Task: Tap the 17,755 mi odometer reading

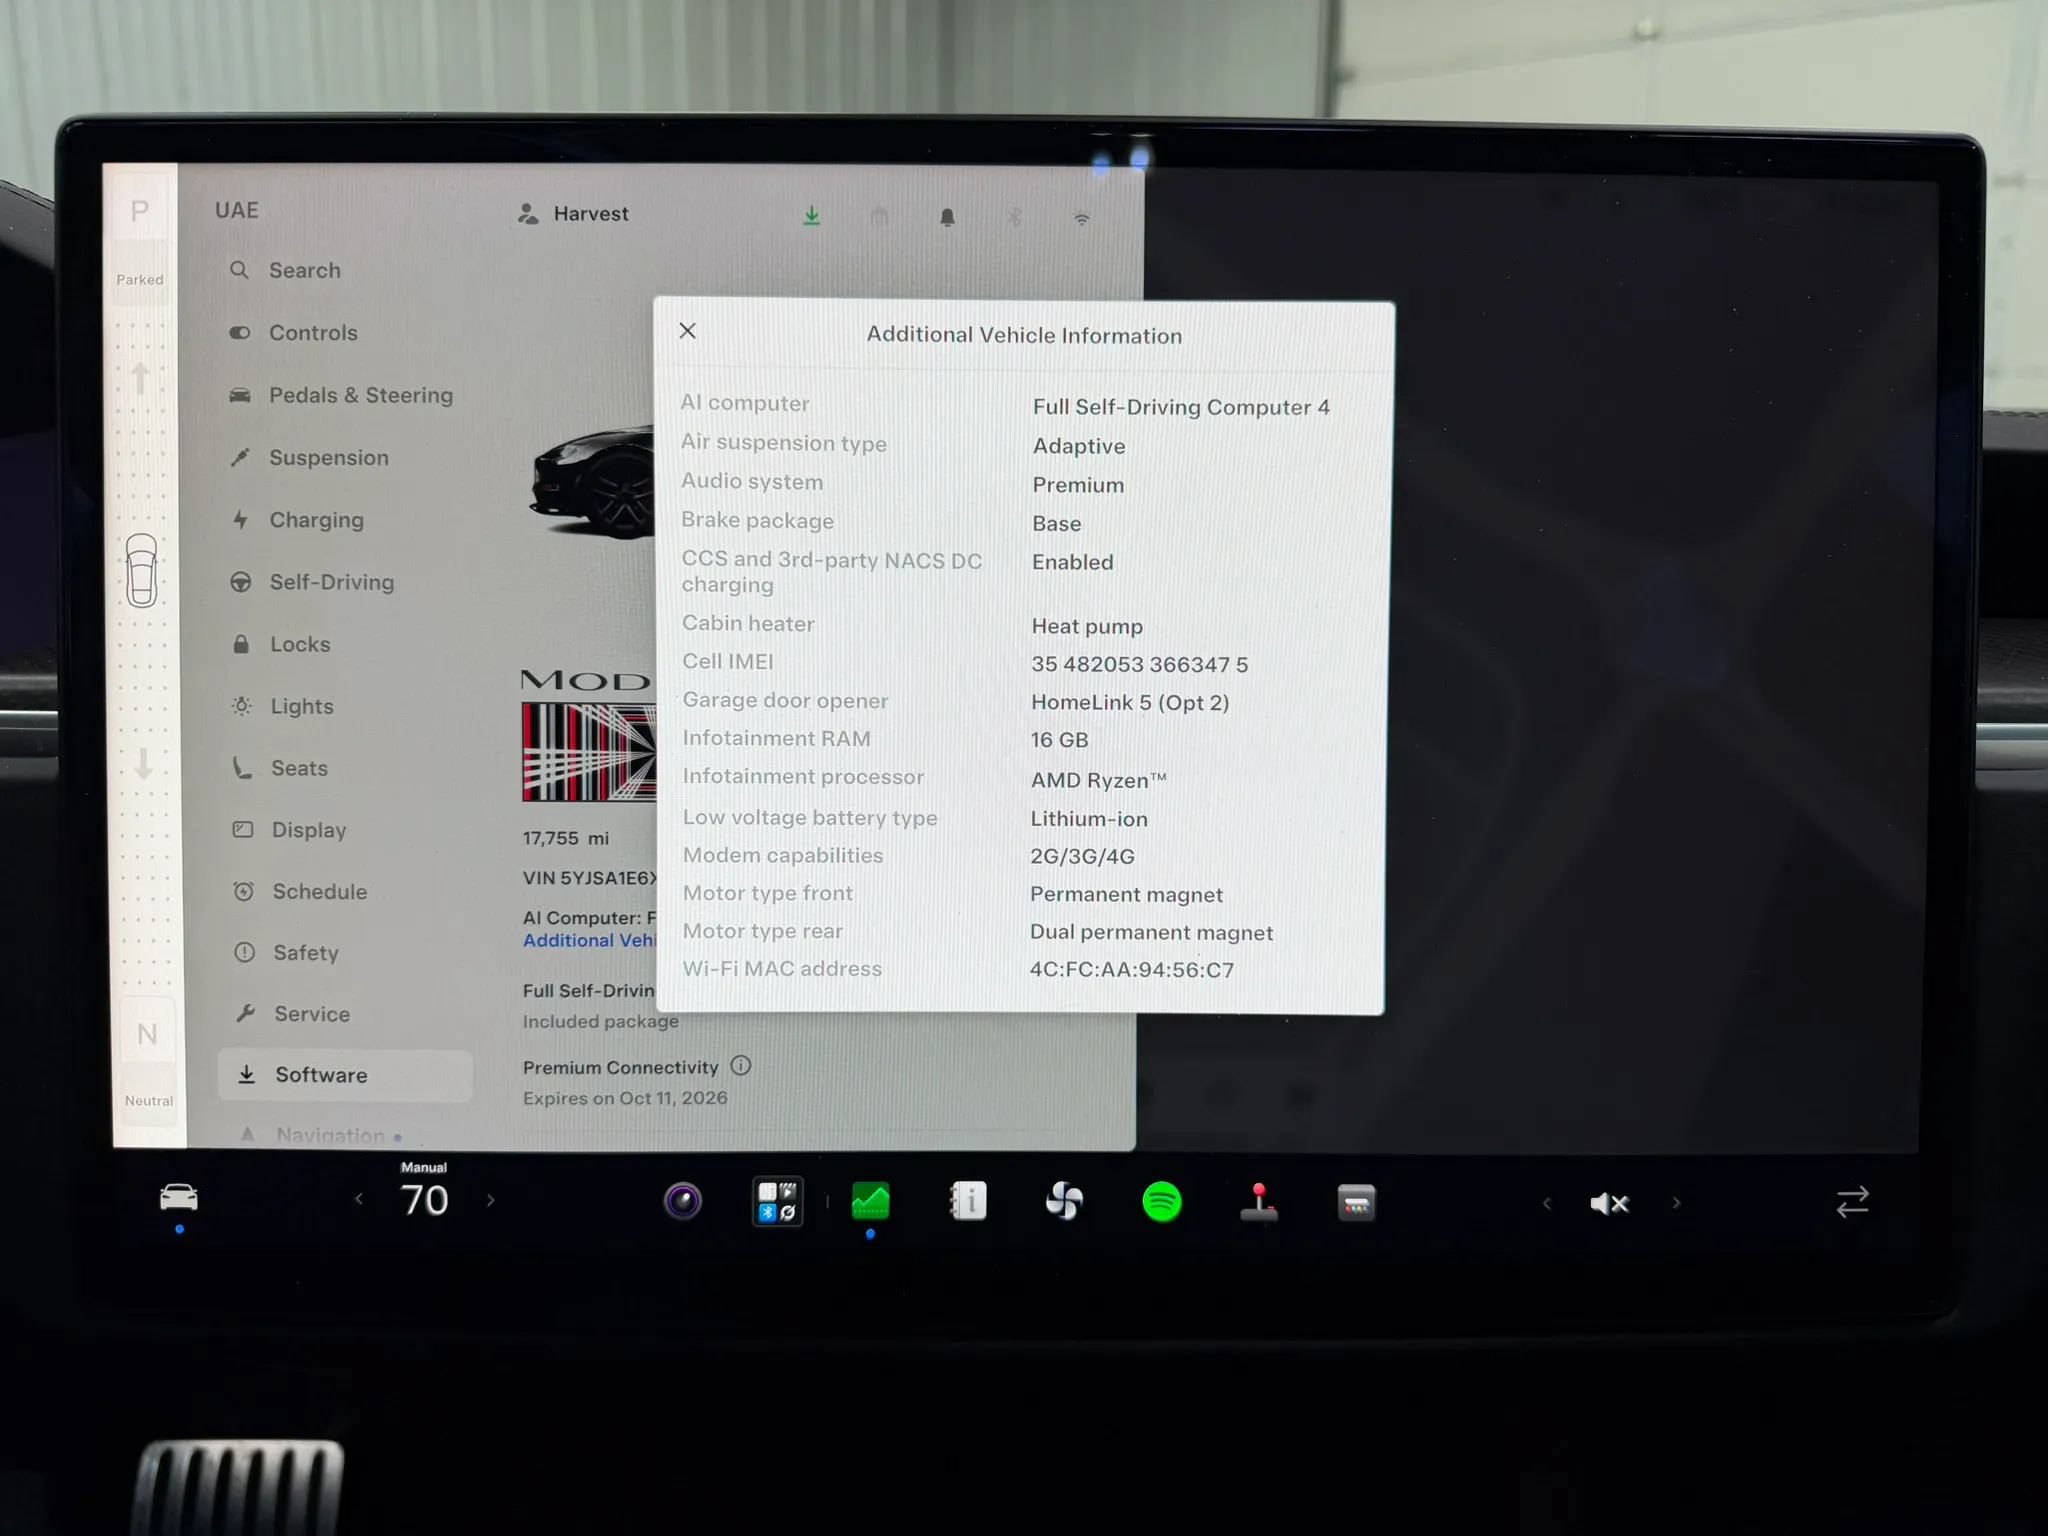Action: tap(566, 838)
